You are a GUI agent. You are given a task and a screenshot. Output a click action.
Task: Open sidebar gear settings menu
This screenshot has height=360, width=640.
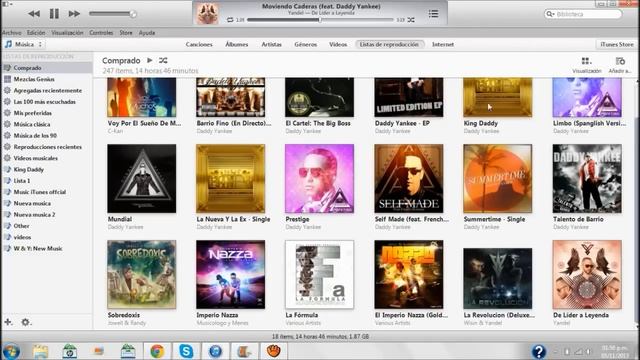pos(25,322)
